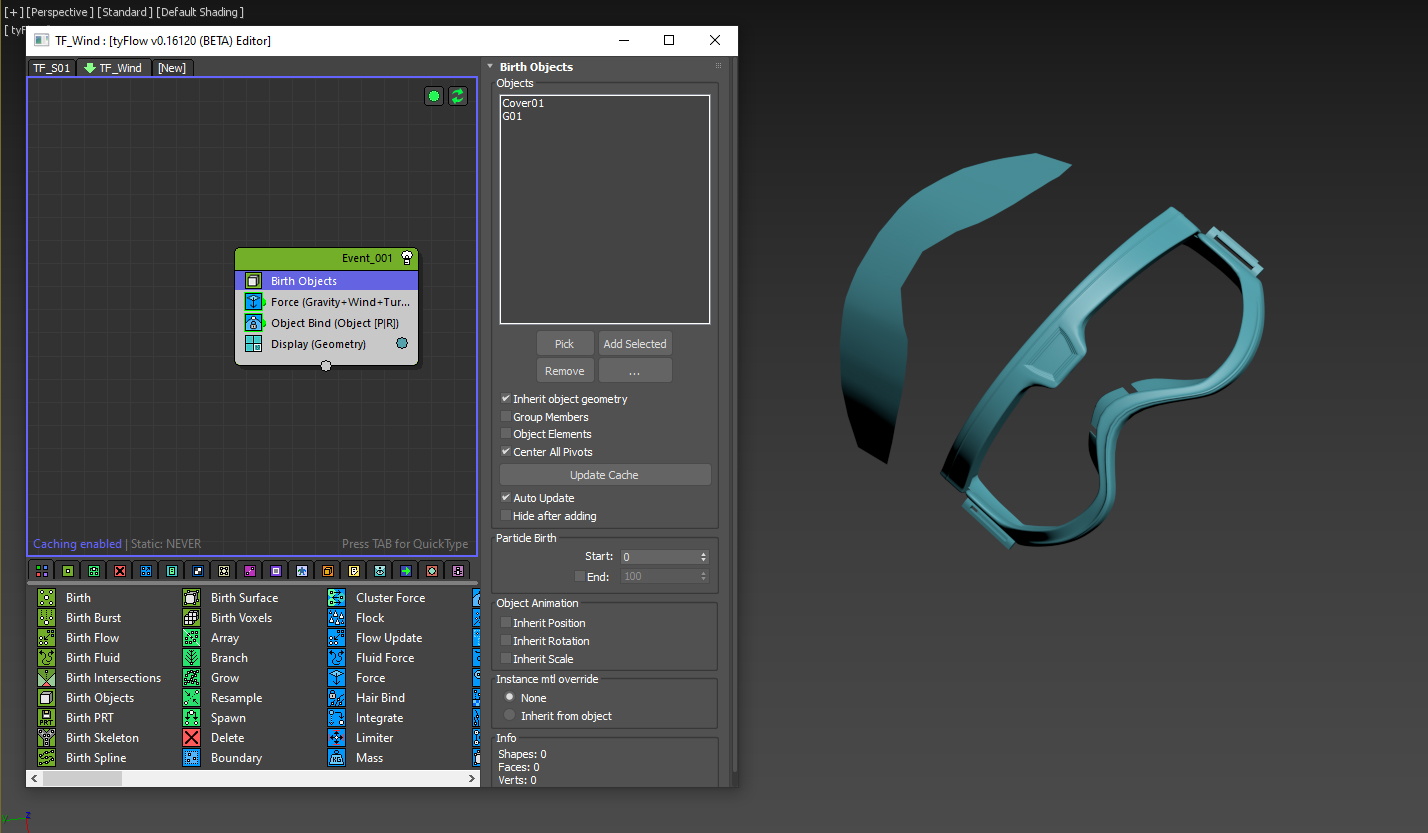This screenshot has height=833, width=1428.
Task: Click the Resample operator icon
Action: [192, 697]
